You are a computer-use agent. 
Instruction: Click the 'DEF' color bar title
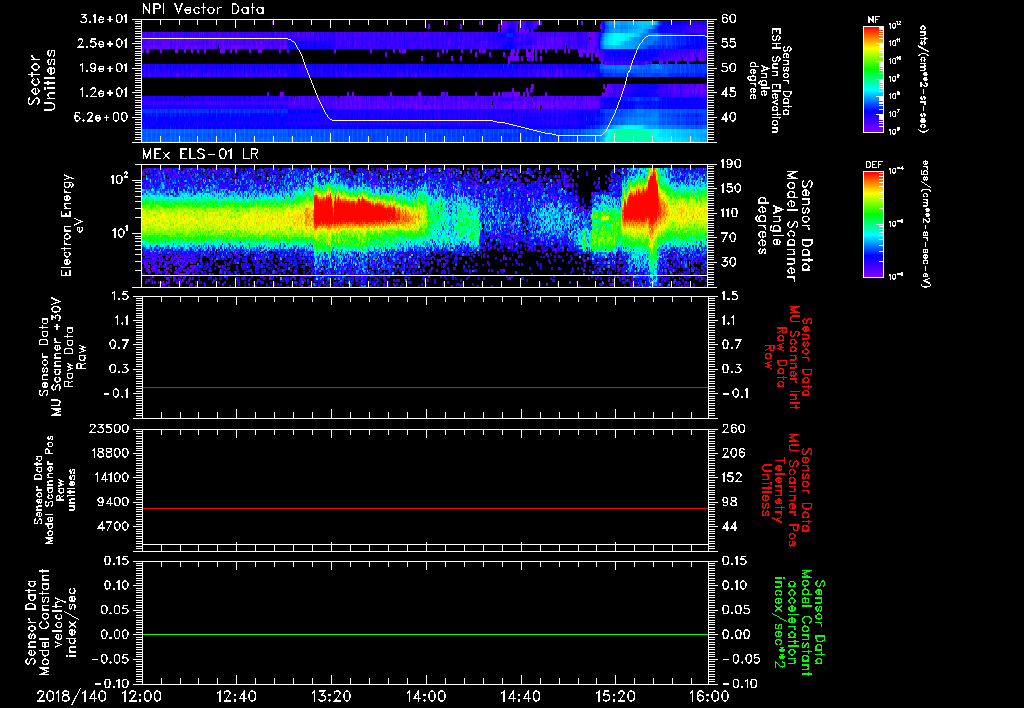(873, 165)
